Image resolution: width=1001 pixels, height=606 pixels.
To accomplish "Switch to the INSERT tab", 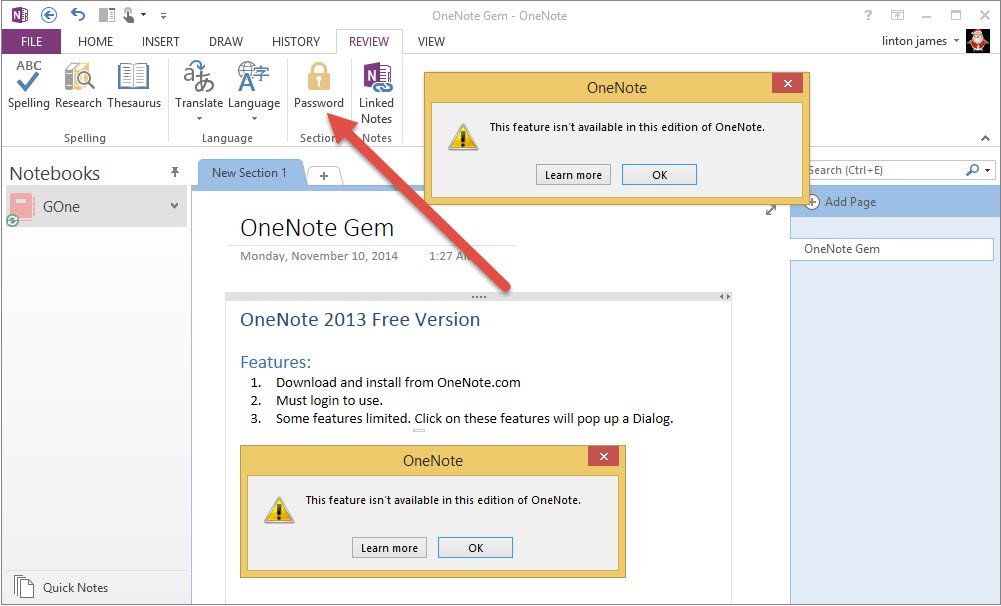I will pos(160,42).
